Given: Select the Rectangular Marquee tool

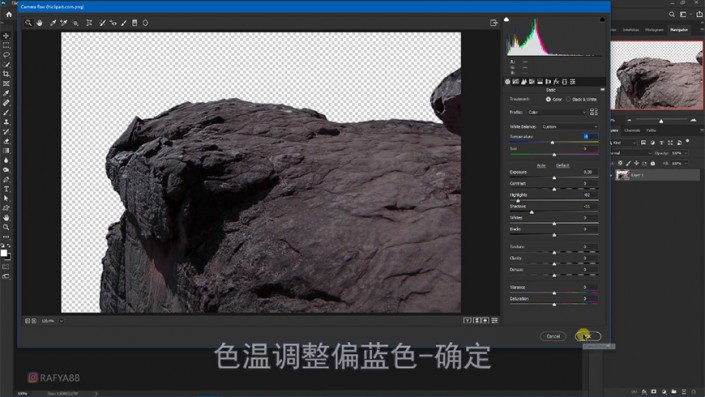Looking at the screenshot, I should tap(6, 45).
